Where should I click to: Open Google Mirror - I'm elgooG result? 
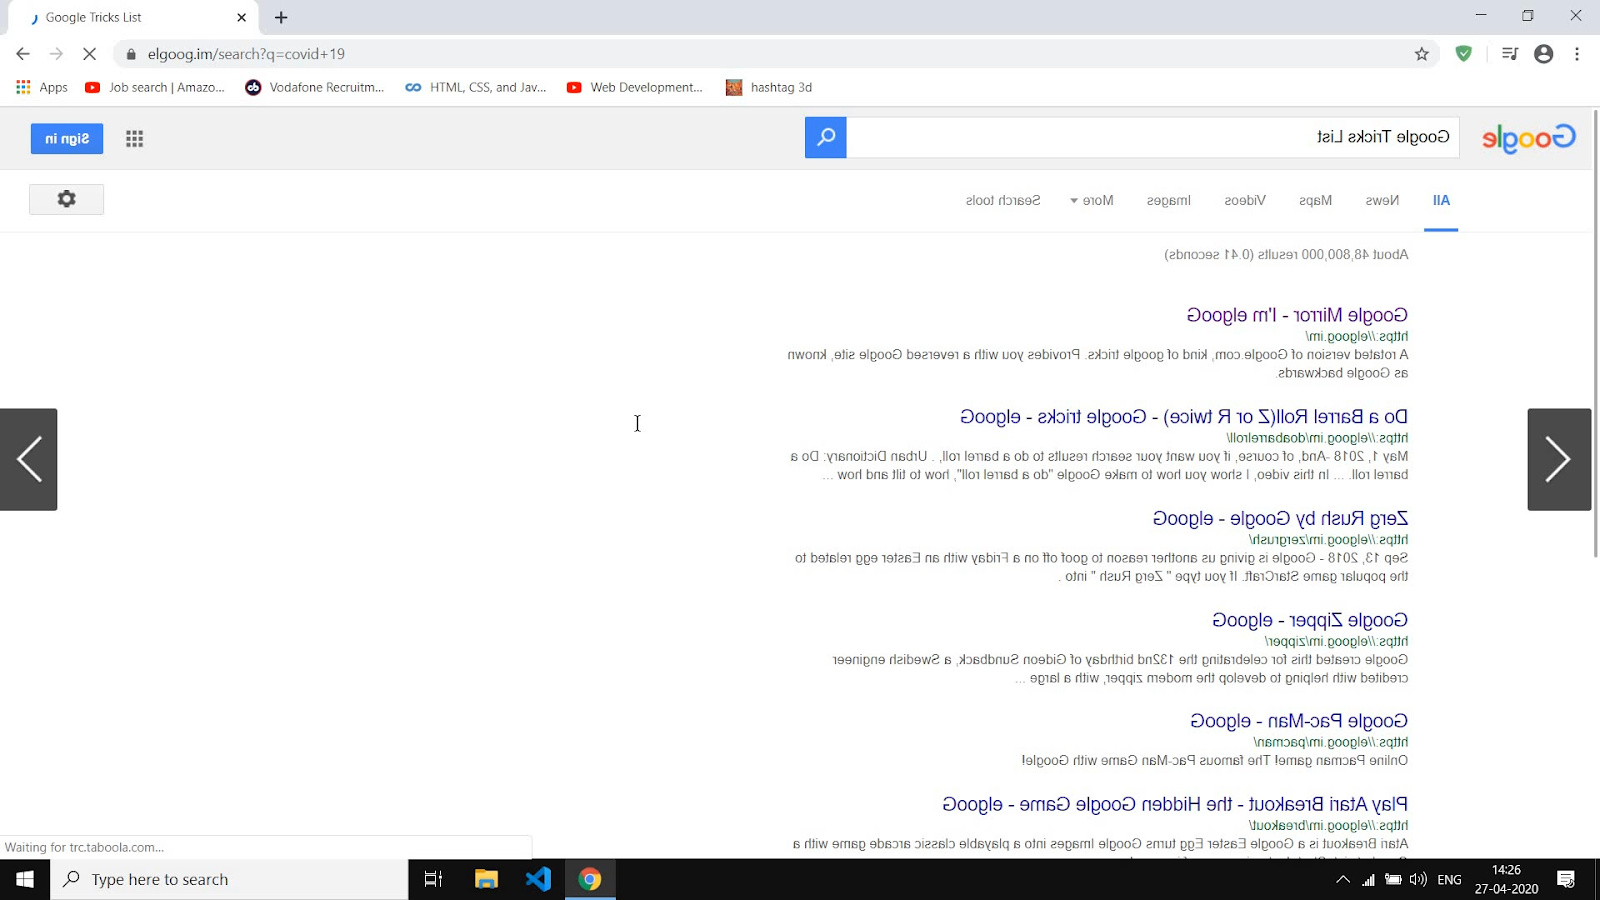[1297, 315]
